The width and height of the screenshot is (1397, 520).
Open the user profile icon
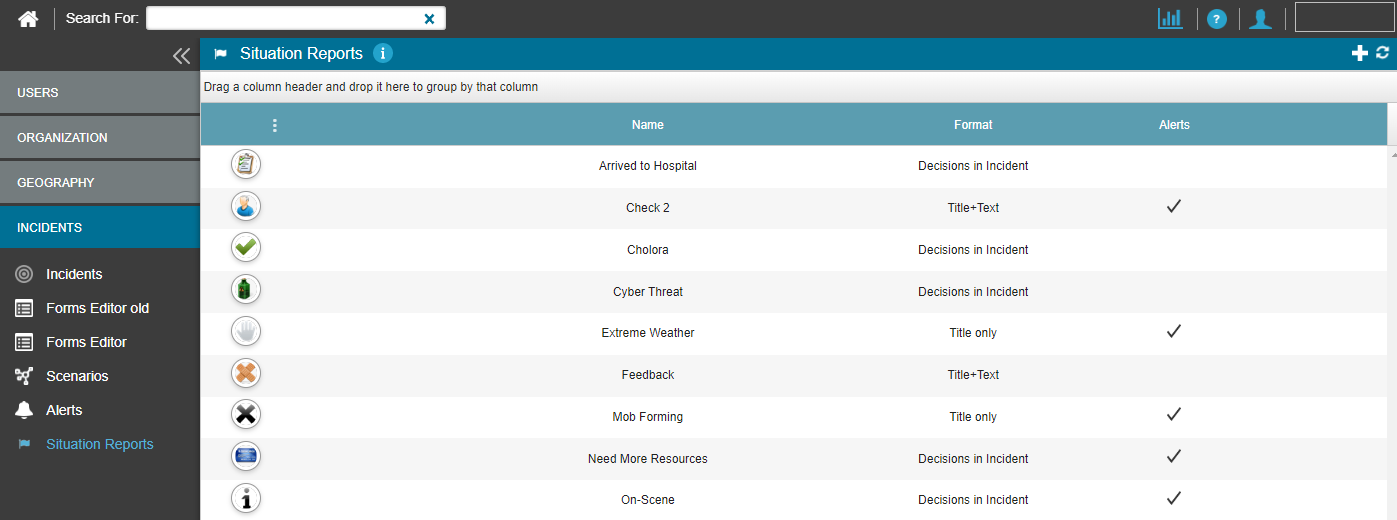click(1260, 18)
